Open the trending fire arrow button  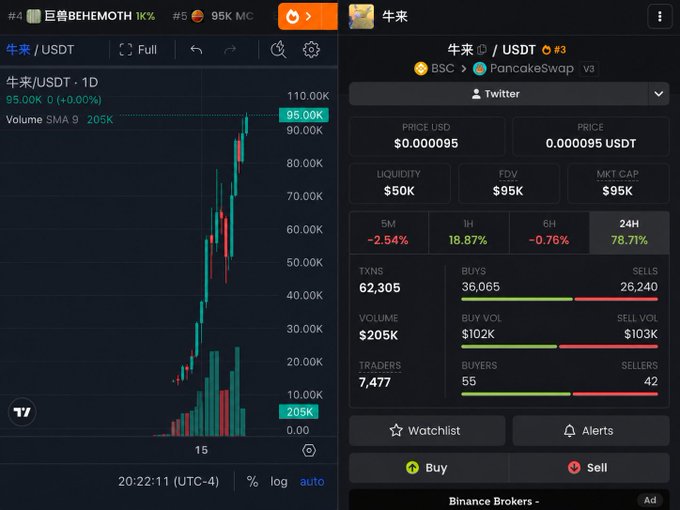tap(307, 16)
